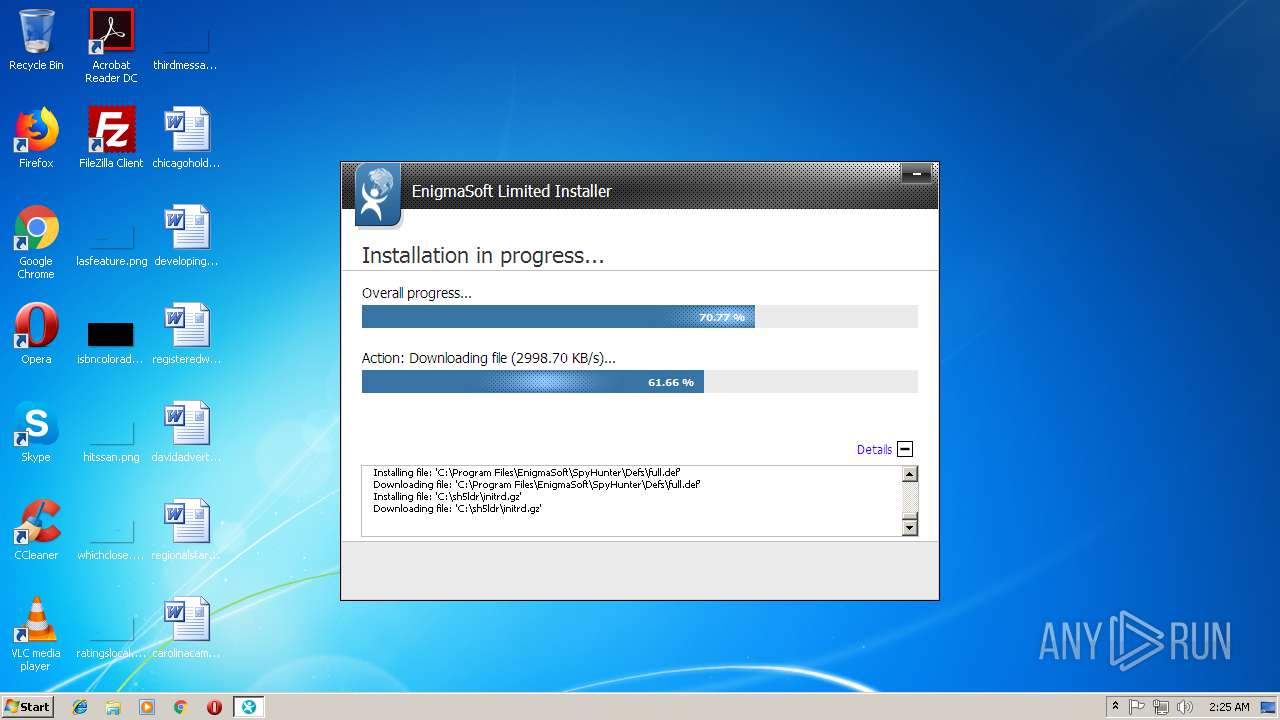
Task: Minimize the EnigmaSoft Limited Installer window
Action: tap(916, 174)
